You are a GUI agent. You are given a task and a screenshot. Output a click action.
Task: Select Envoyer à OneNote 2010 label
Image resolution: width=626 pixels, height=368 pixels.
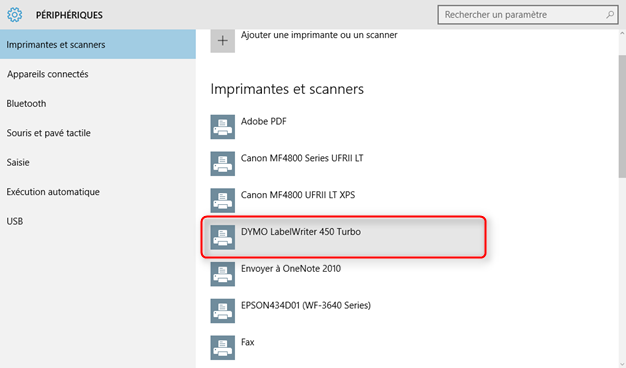(x=291, y=269)
